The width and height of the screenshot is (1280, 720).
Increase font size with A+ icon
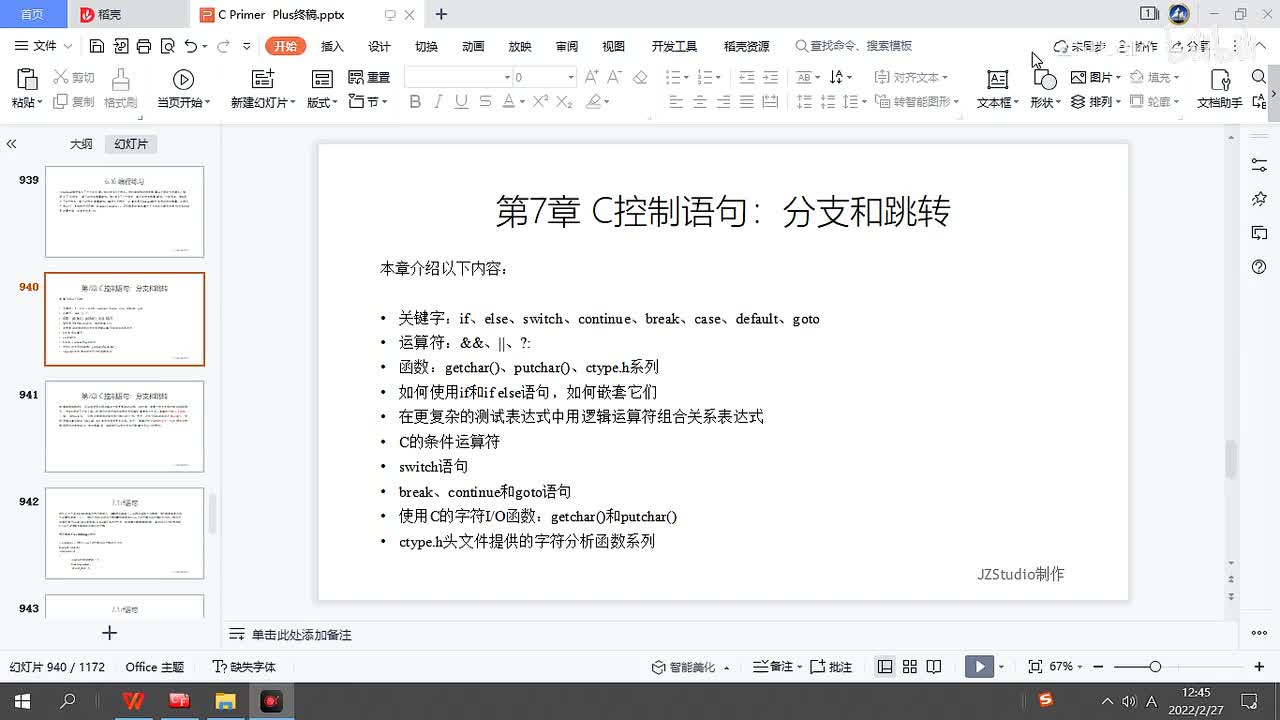point(592,77)
